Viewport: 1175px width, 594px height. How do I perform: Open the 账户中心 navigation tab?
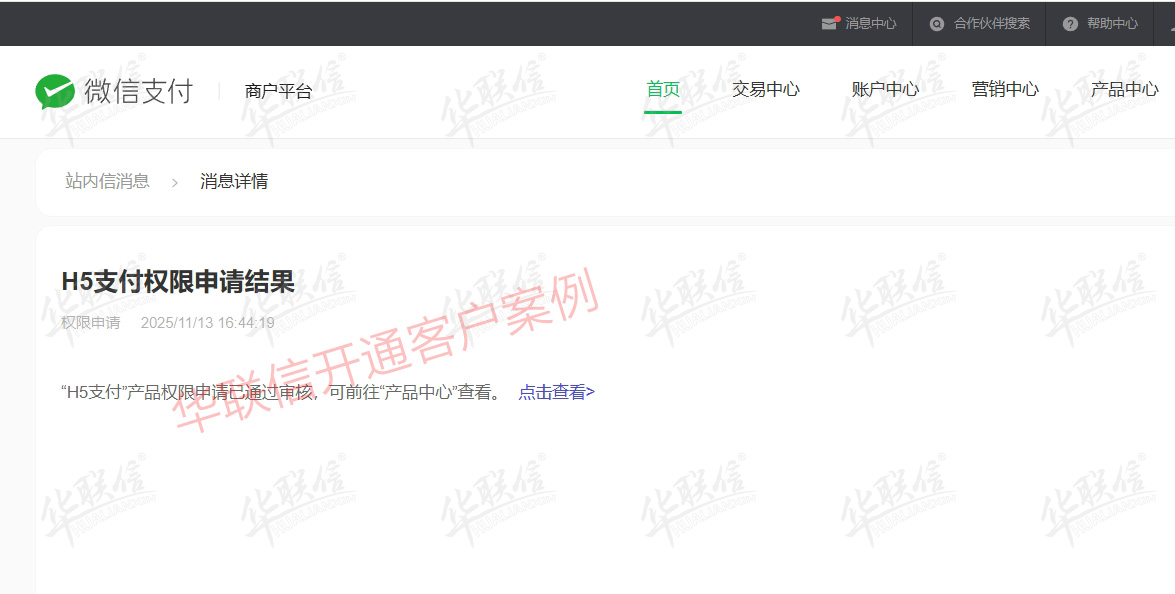pos(885,89)
